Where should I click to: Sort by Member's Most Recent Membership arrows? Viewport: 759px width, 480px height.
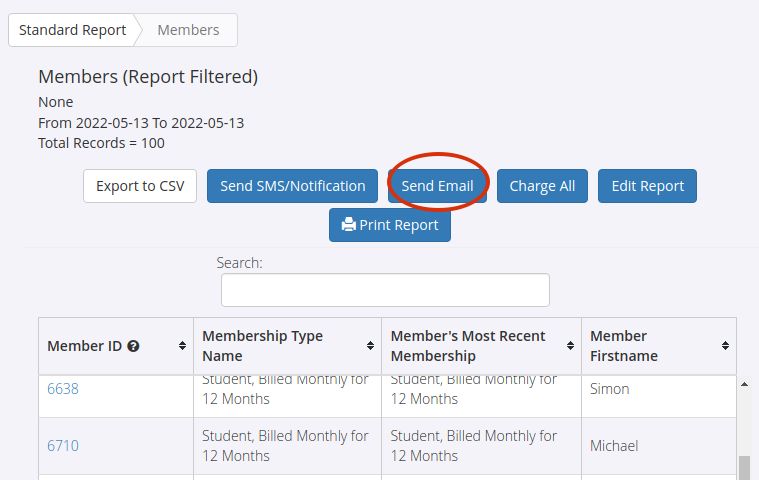pyautogui.click(x=570, y=345)
